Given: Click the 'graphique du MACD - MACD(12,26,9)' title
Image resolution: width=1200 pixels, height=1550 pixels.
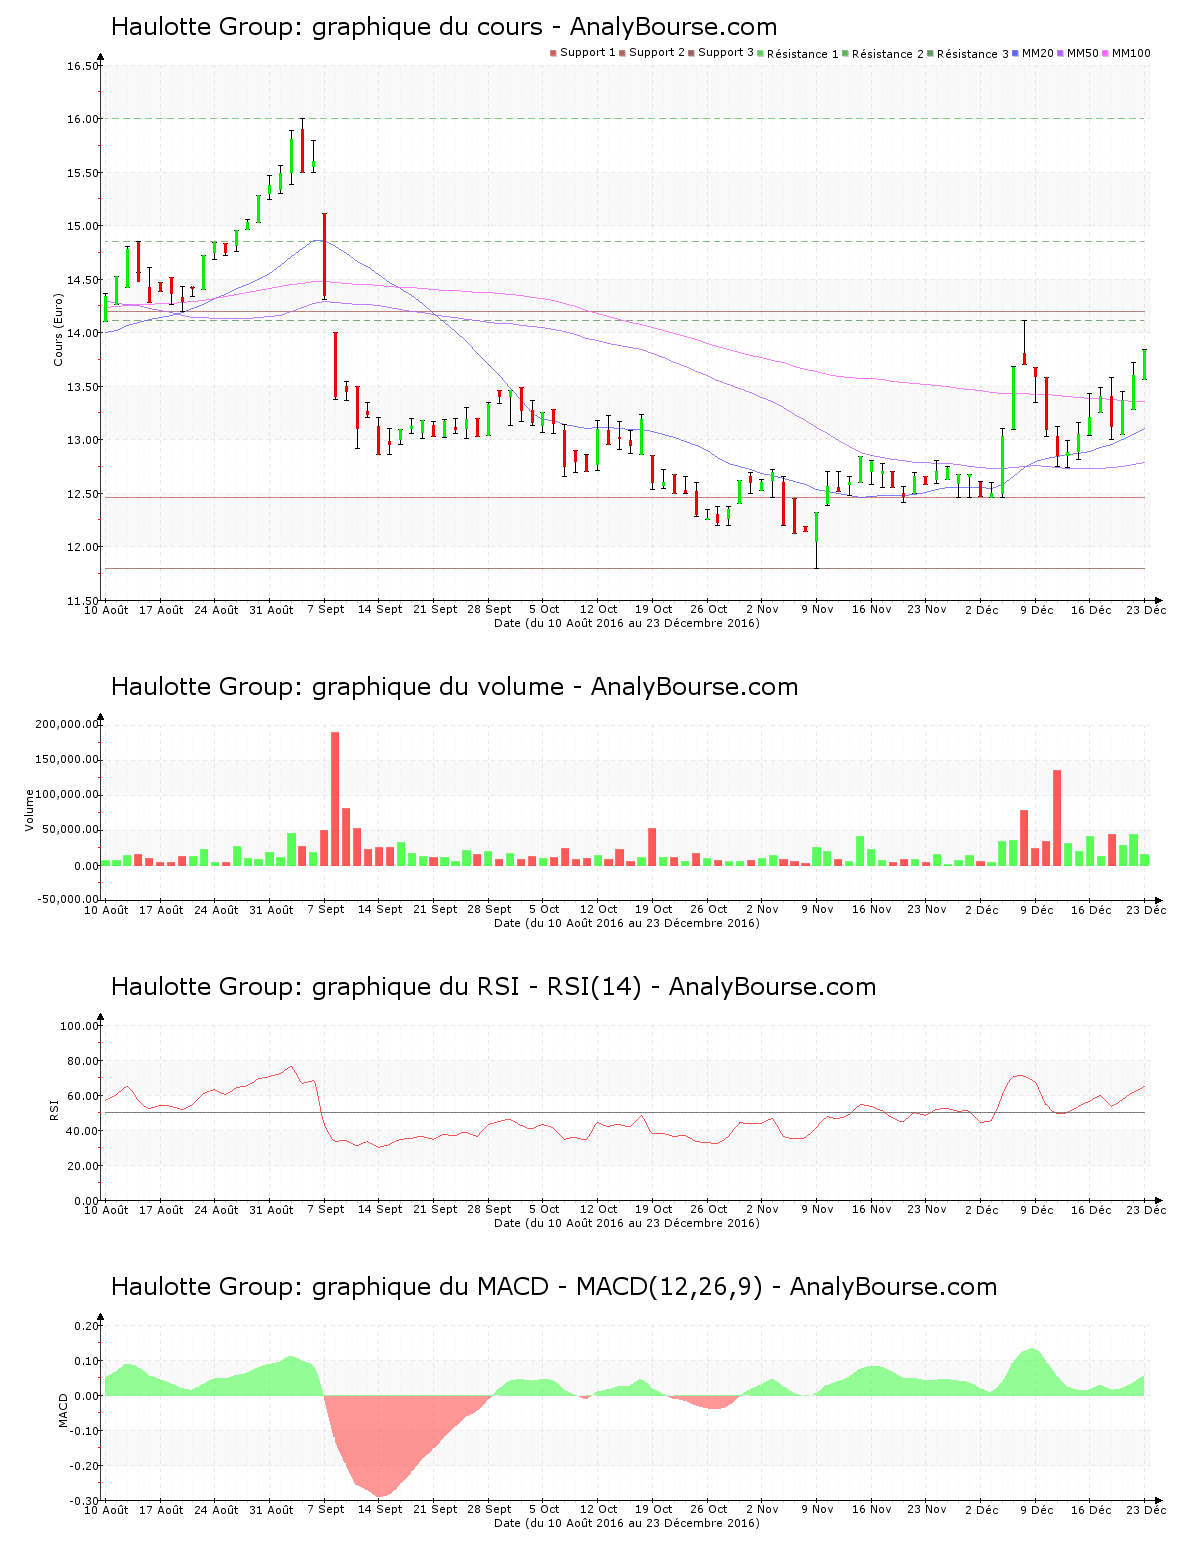Looking at the screenshot, I should click(x=554, y=1287).
